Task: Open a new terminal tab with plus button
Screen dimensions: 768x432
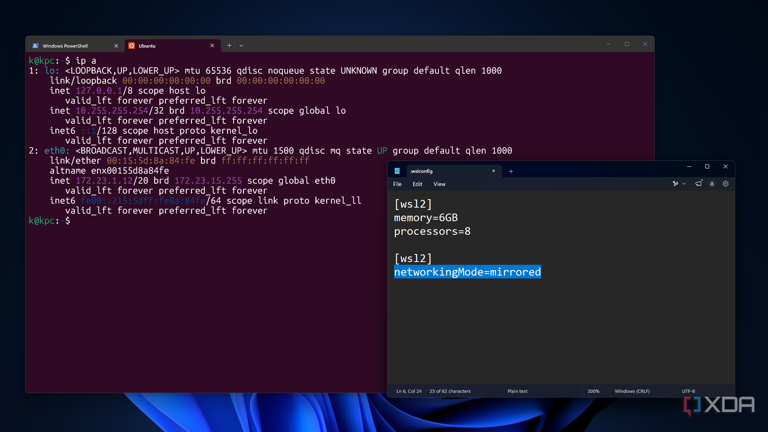Action: (x=229, y=46)
